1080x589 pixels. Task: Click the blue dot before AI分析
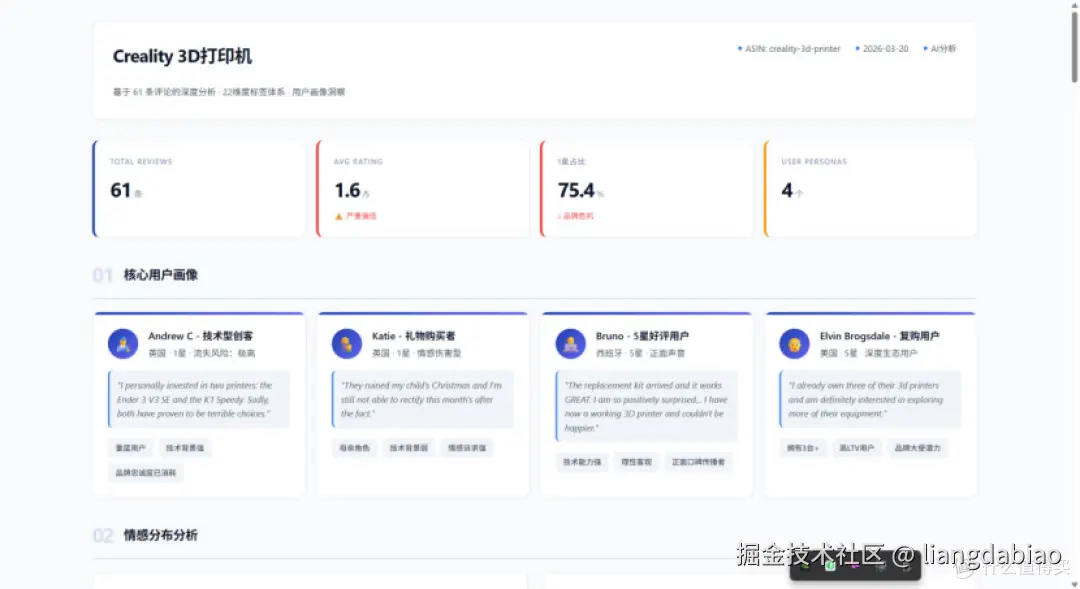[x=924, y=48]
